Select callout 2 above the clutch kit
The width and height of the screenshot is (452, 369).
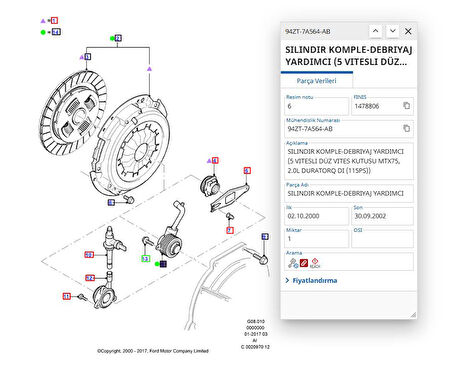118,38
